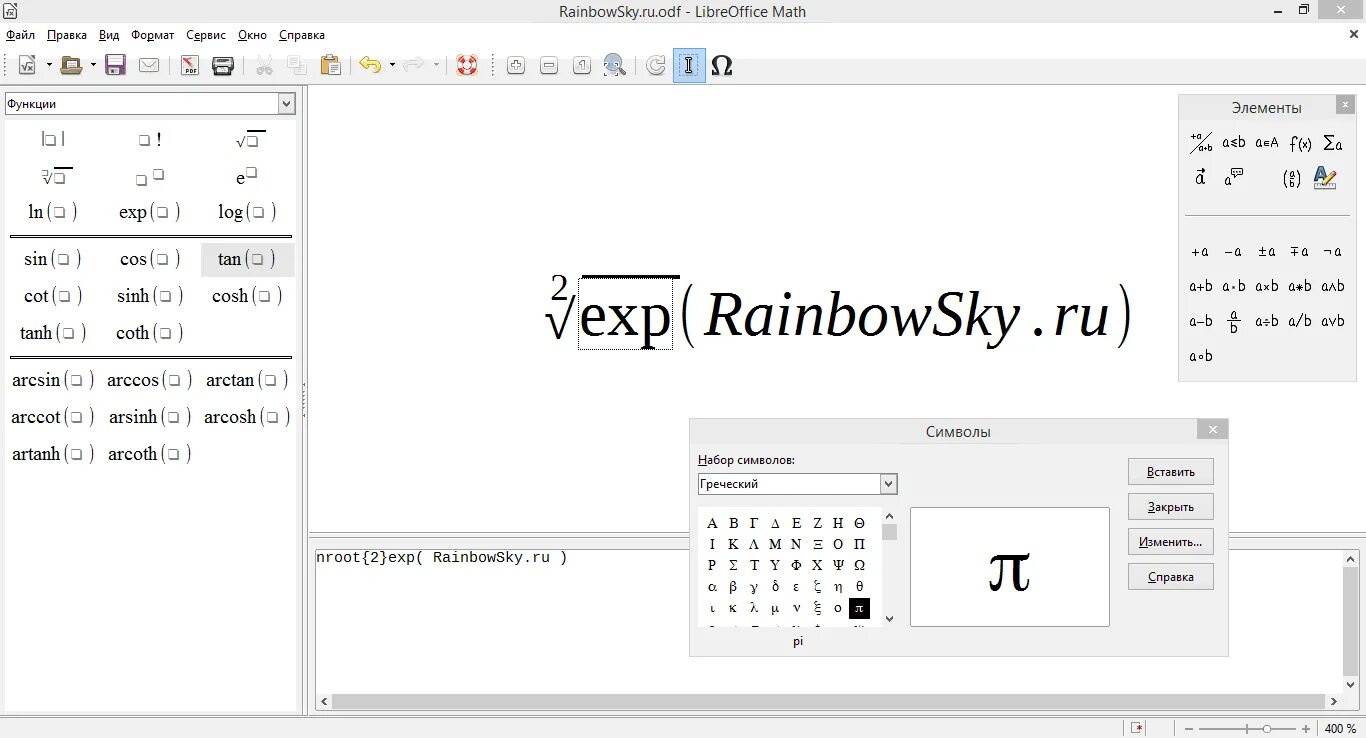The image size is (1366, 738).
Task: Open the Греческий symbol set dropdown
Action: [x=888, y=484]
